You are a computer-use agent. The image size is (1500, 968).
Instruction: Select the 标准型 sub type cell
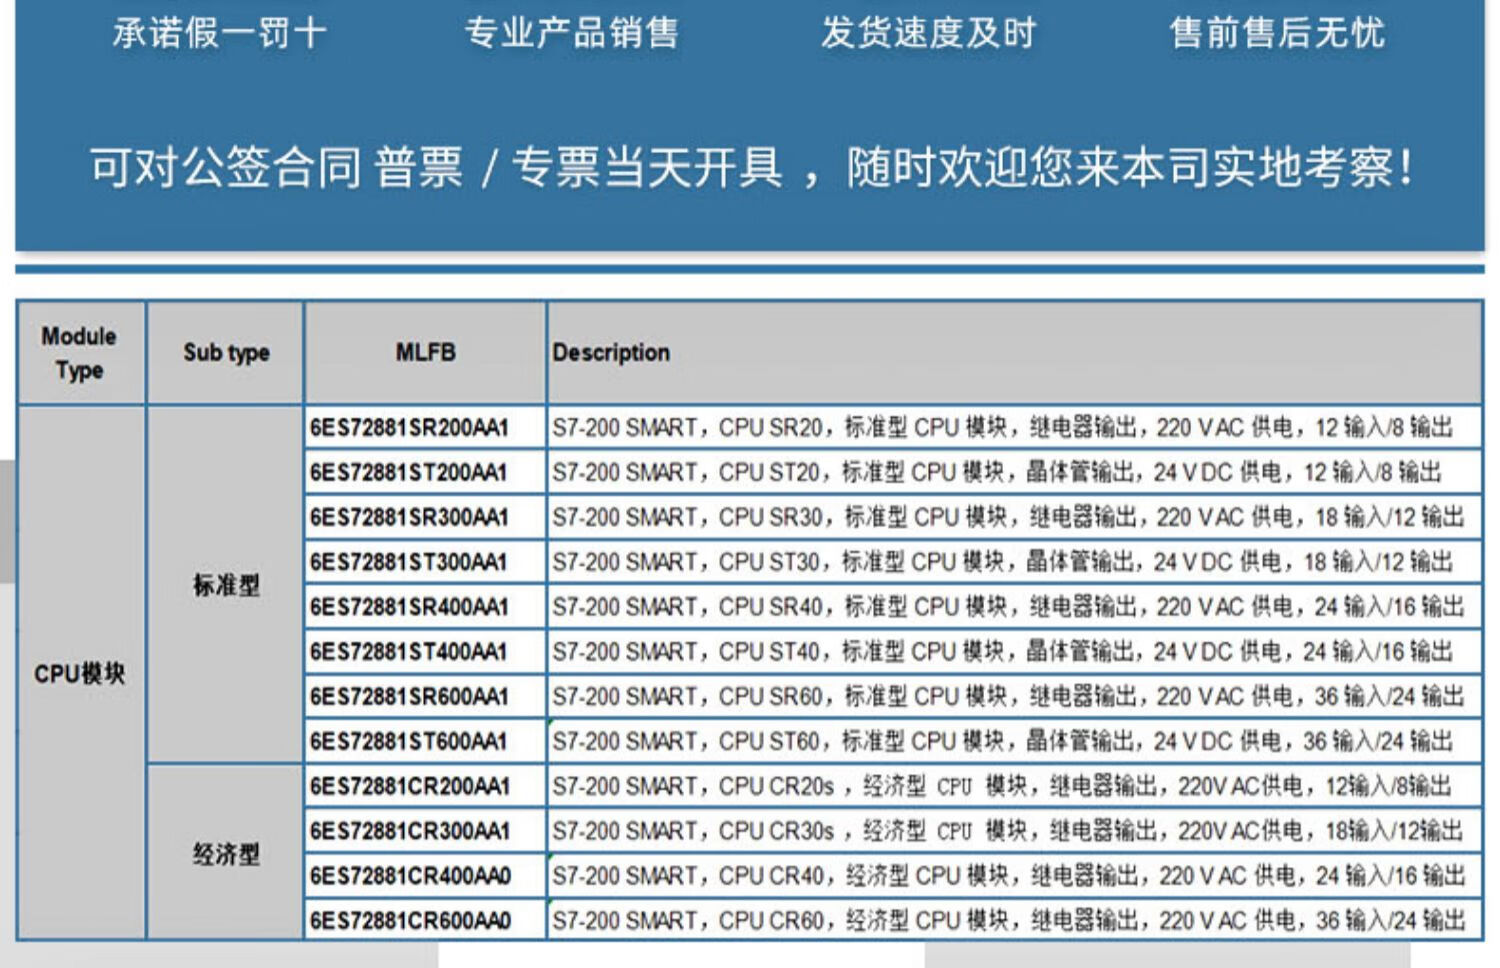point(226,585)
